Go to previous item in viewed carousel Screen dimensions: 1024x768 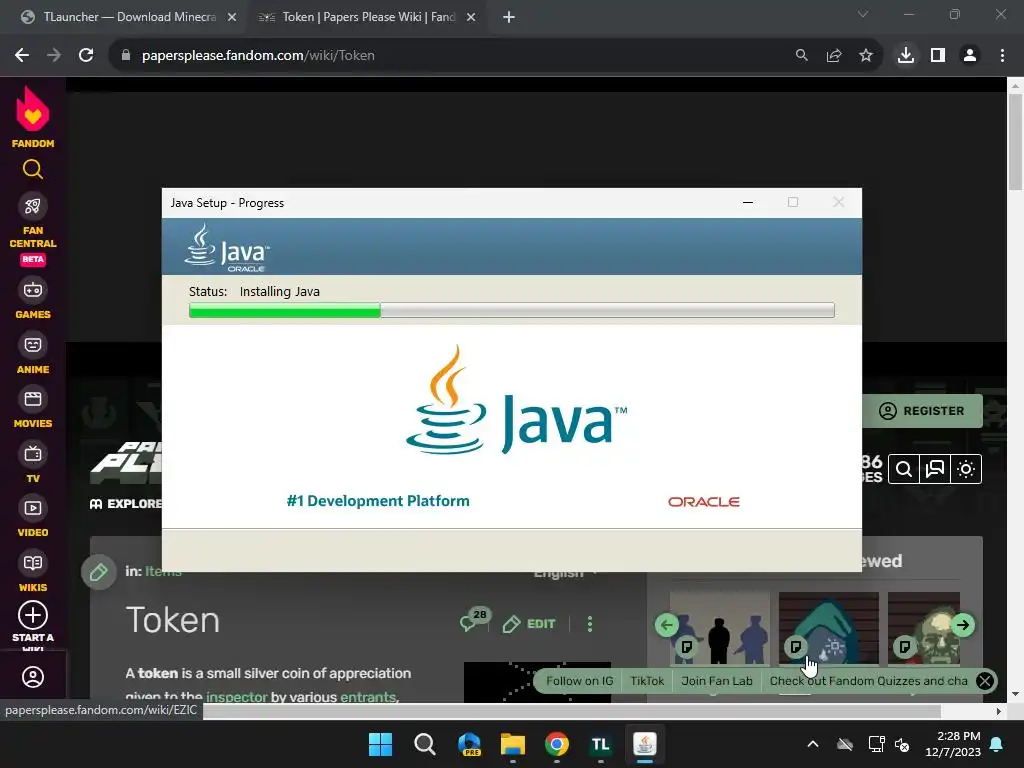(x=667, y=625)
